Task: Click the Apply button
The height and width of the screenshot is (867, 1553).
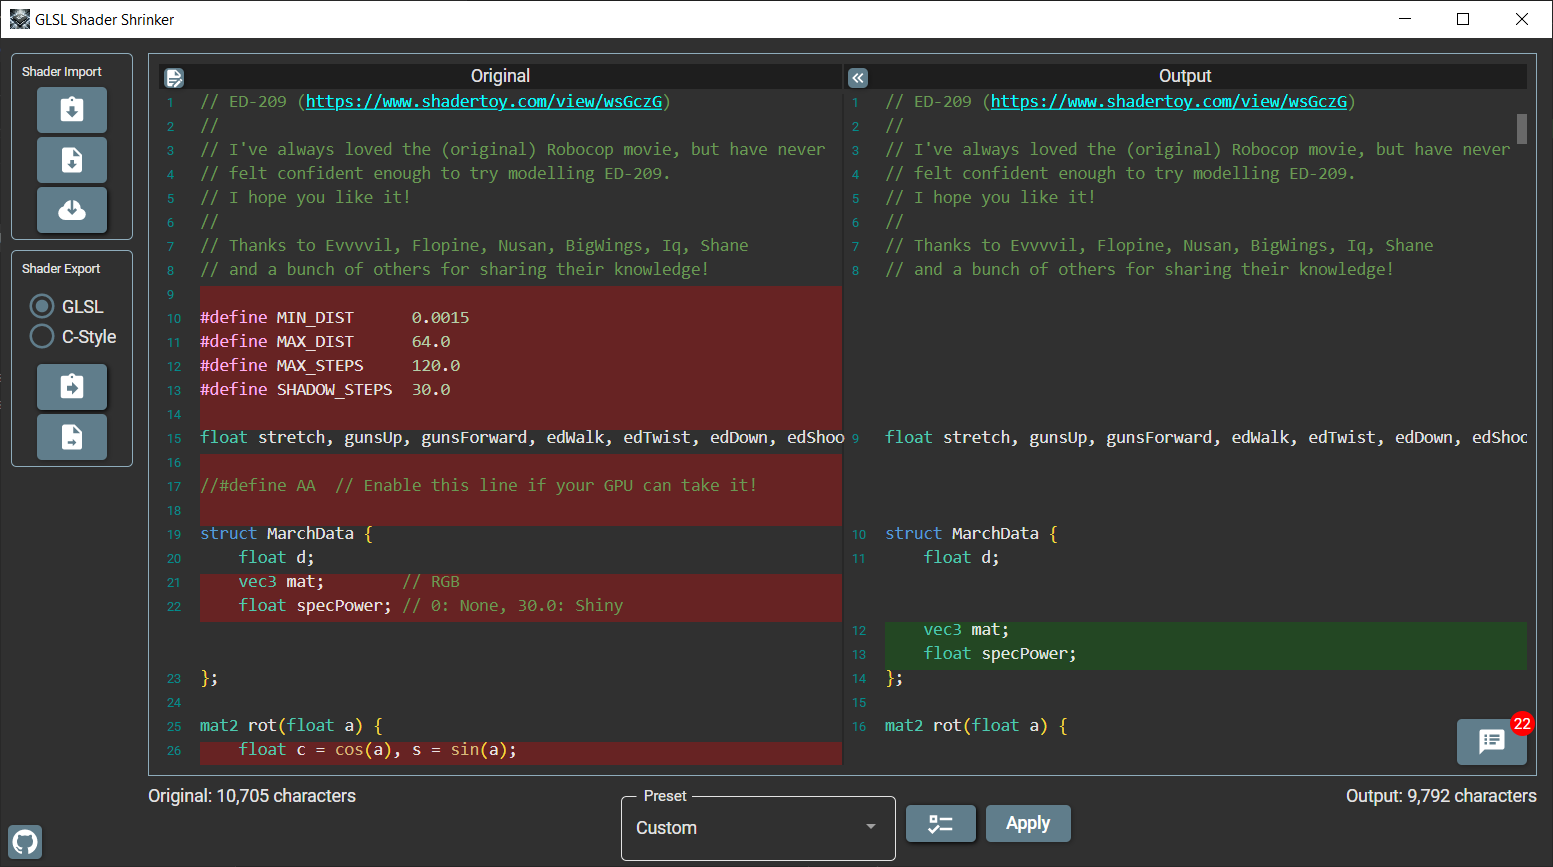Action: 1028,824
